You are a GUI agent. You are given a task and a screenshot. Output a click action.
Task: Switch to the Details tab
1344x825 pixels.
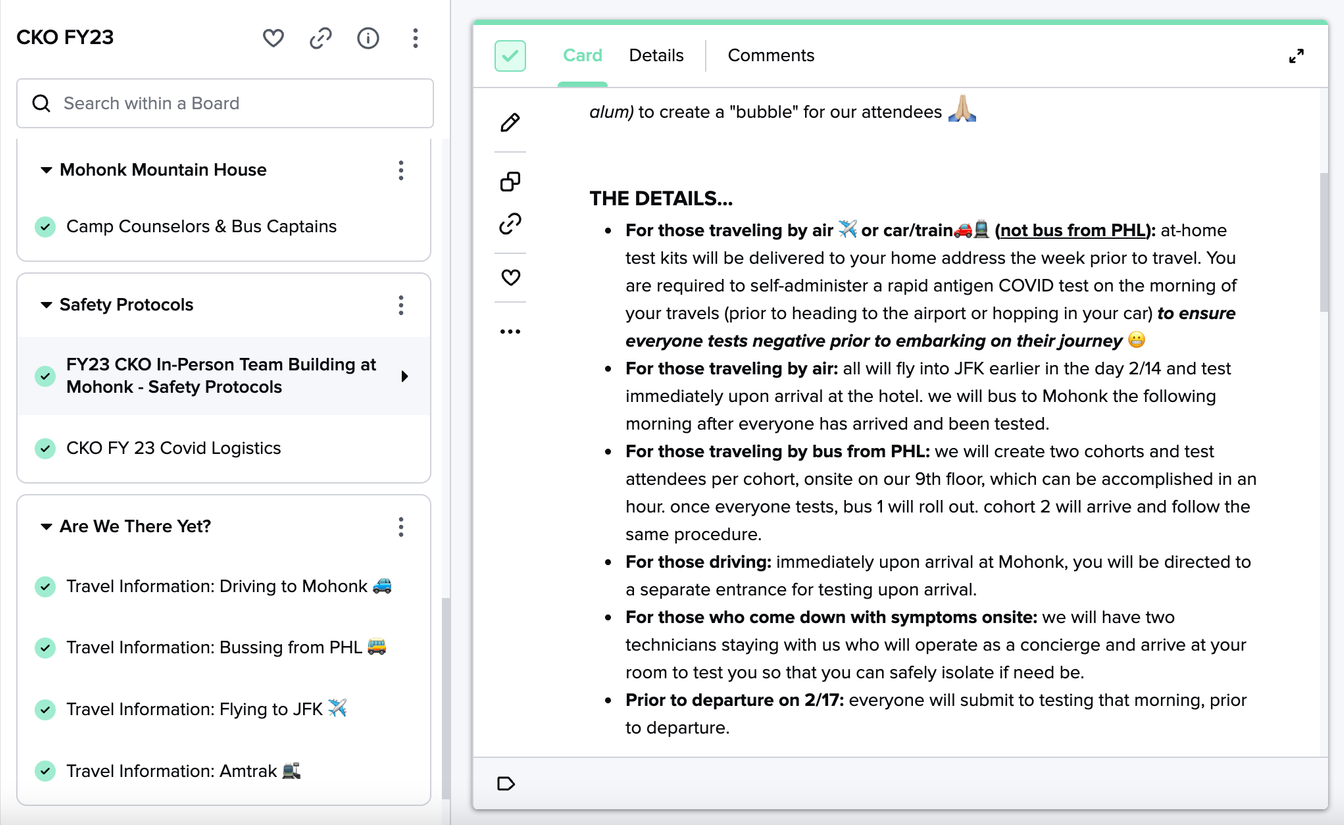pyautogui.click(x=656, y=56)
